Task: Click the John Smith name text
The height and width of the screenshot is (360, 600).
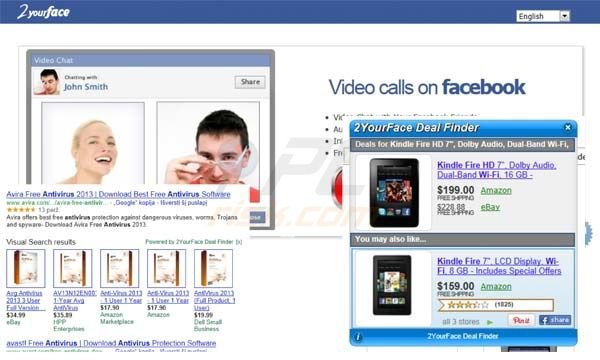Action: [86, 87]
